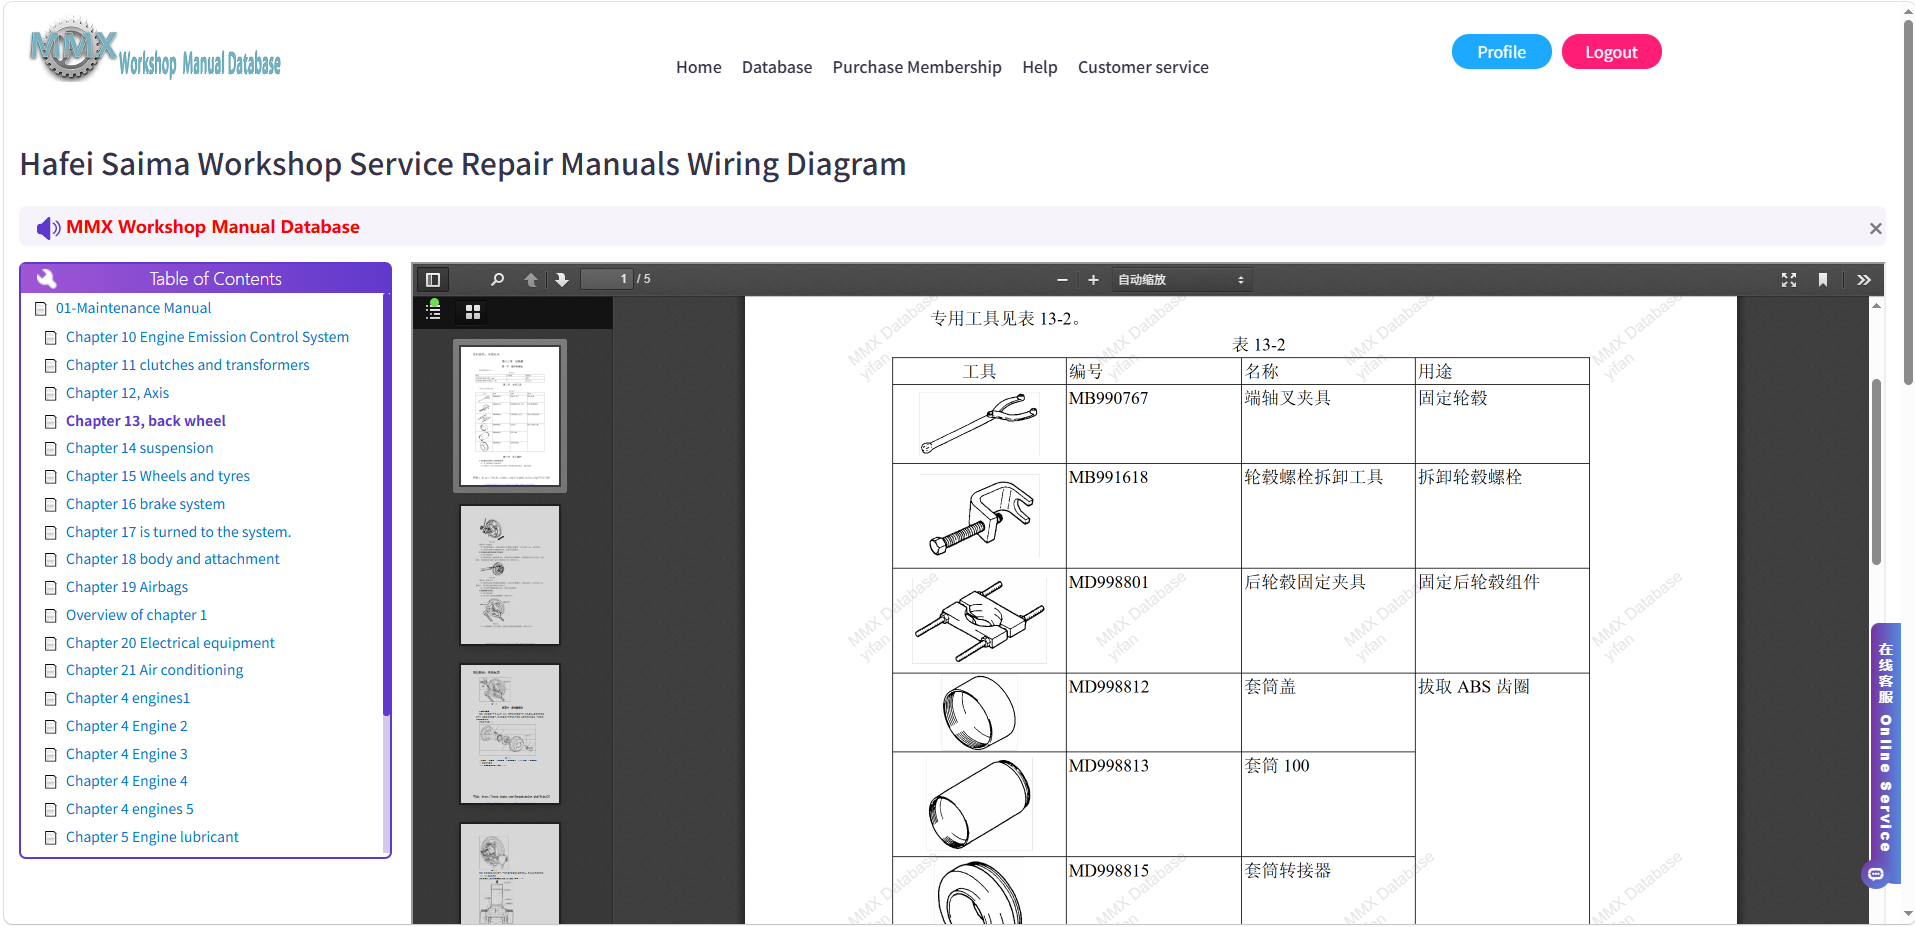Click the MMX Workshop Manual Database announcement text
1915x927 pixels.
pos(213,227)
